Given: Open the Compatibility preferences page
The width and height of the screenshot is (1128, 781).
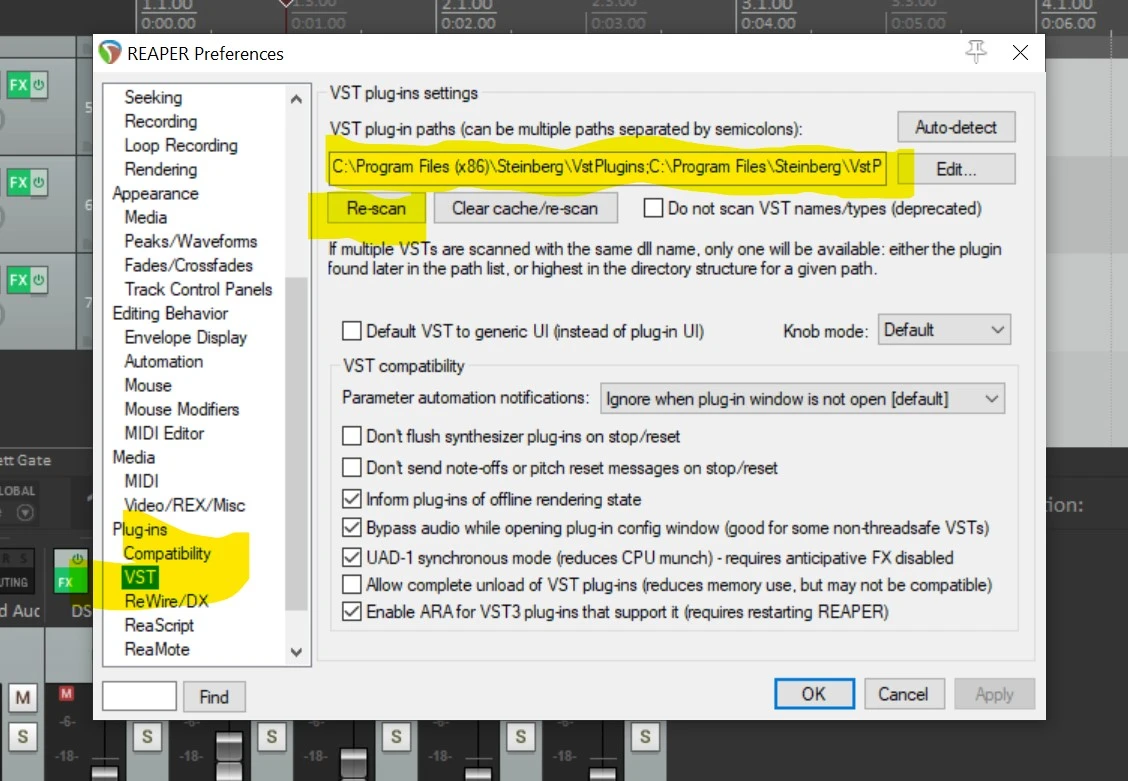Looking at the screenshot, I should [167, 553].
